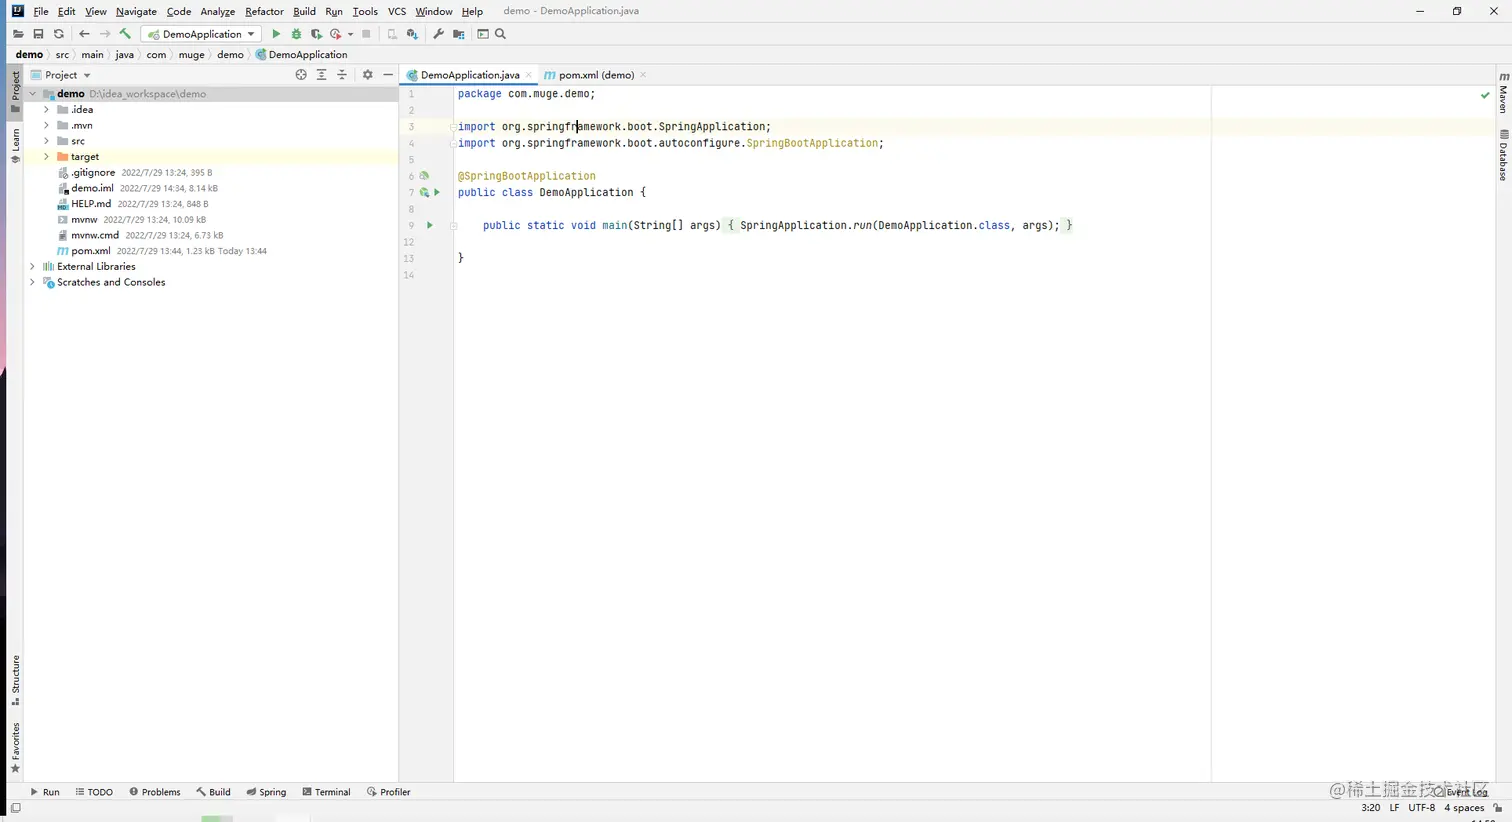
Task: Close the pom.xml (demo) tab
Action: (643, 75)
